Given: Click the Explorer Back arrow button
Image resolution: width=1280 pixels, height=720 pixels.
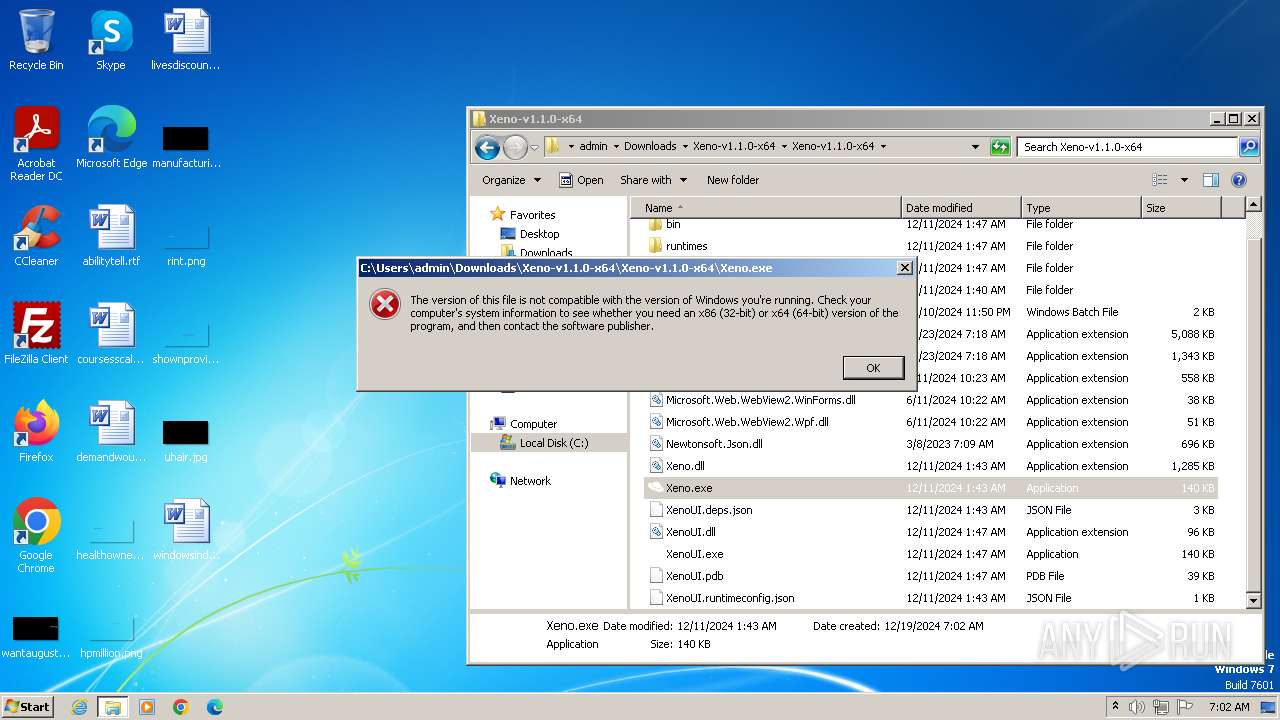Looking at the screenshot, I should coord(487,147).
